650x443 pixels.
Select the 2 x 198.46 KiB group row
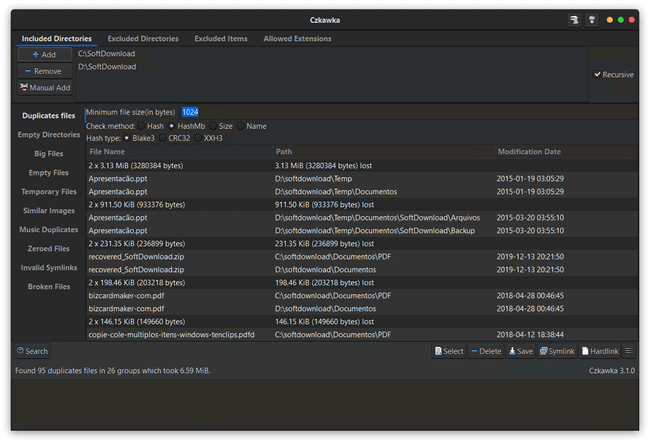coord(362,283)
